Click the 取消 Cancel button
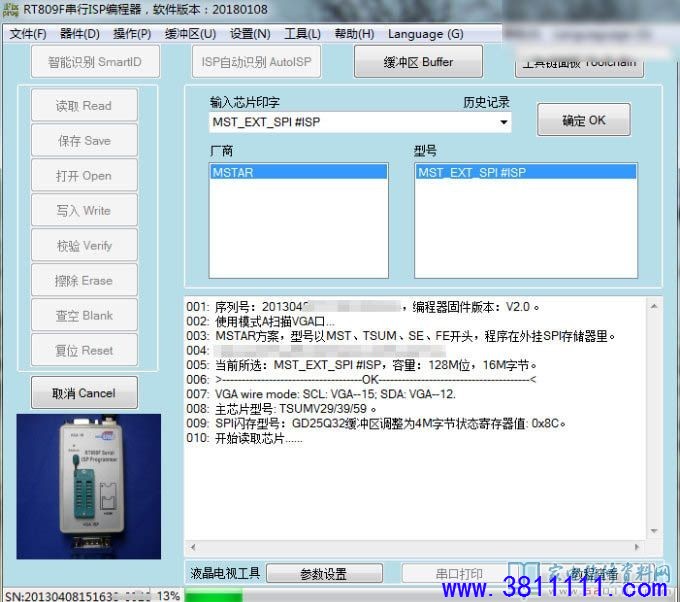680x602 pixels. pyautogui.click(x=84, y=393)
